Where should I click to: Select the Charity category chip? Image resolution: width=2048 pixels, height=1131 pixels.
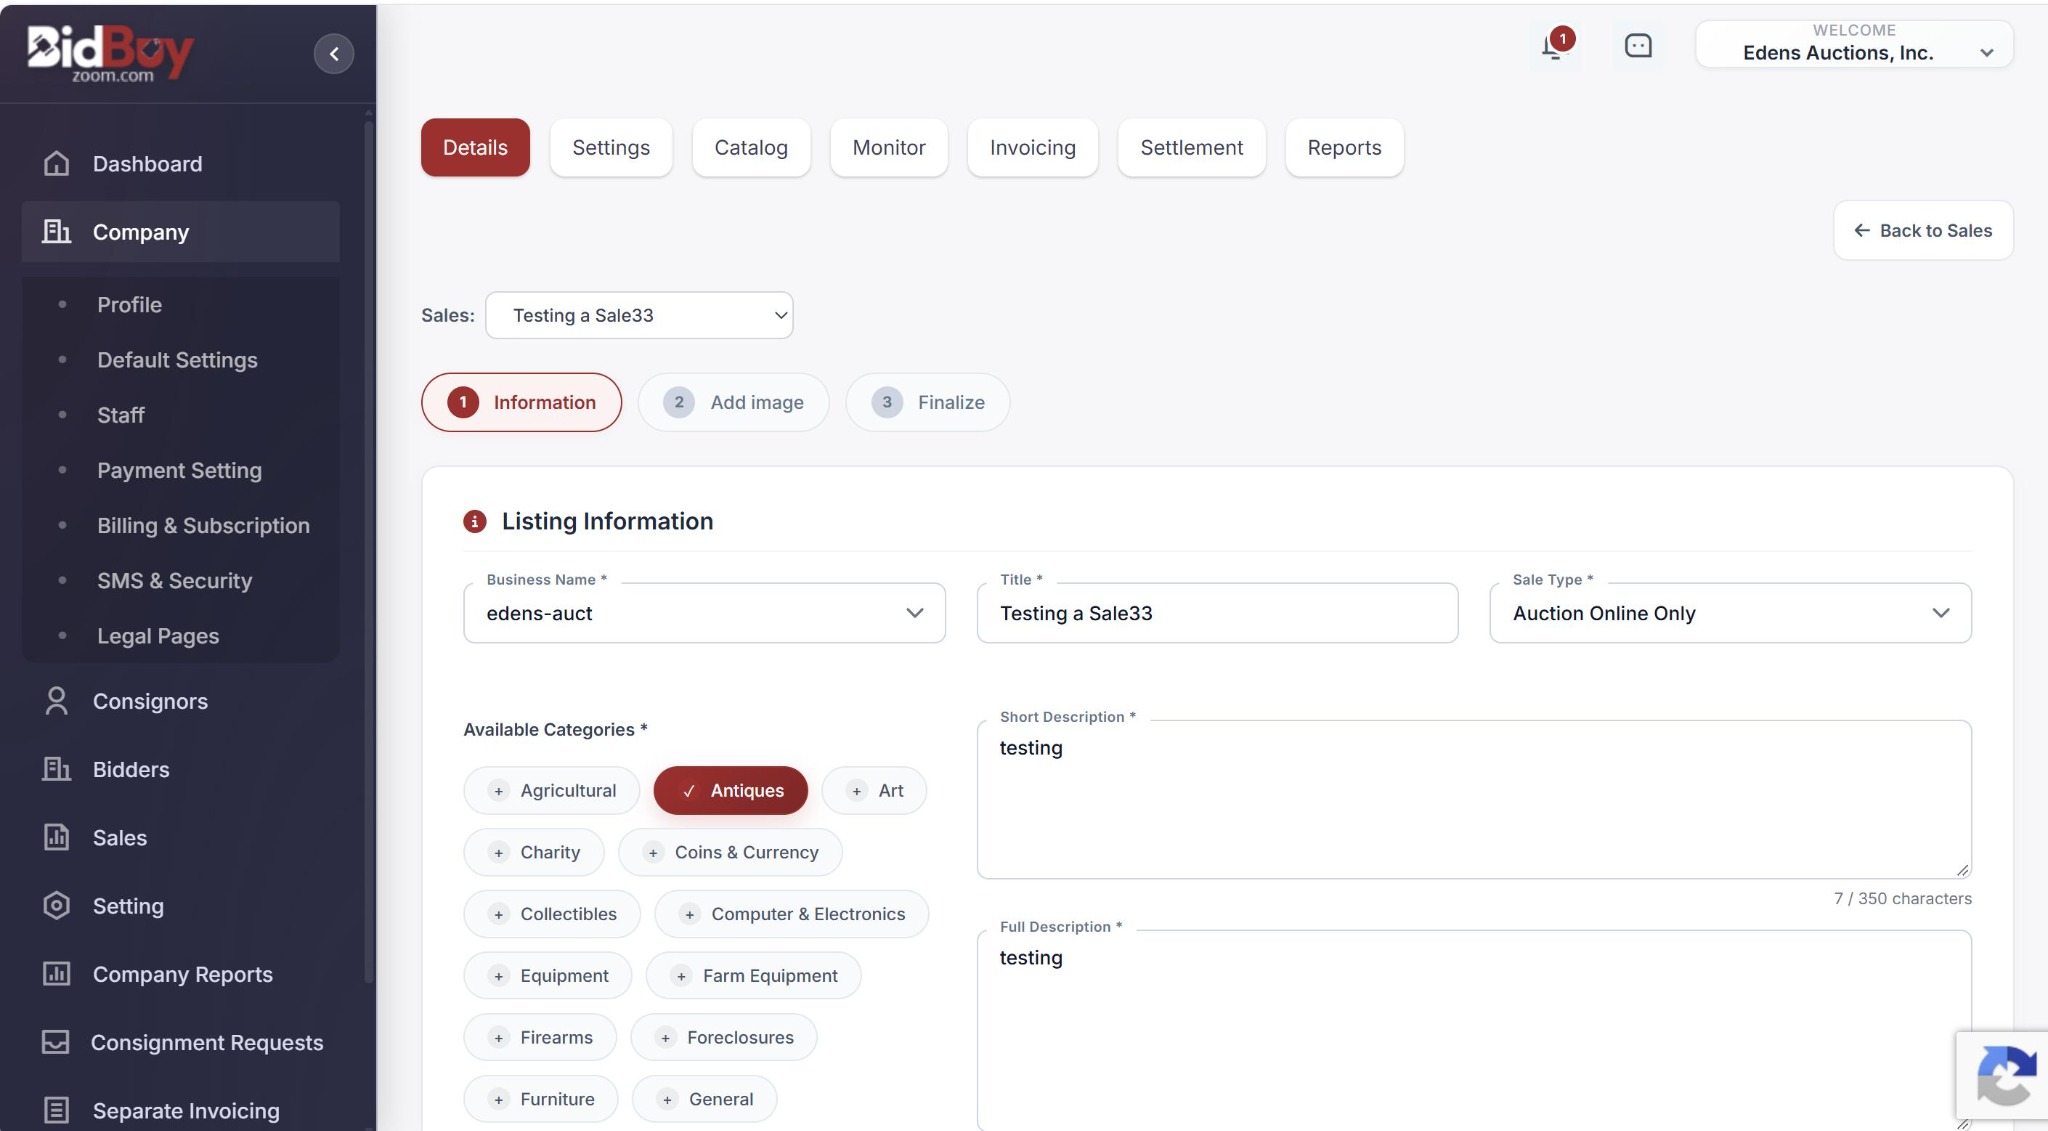point(534,853)
